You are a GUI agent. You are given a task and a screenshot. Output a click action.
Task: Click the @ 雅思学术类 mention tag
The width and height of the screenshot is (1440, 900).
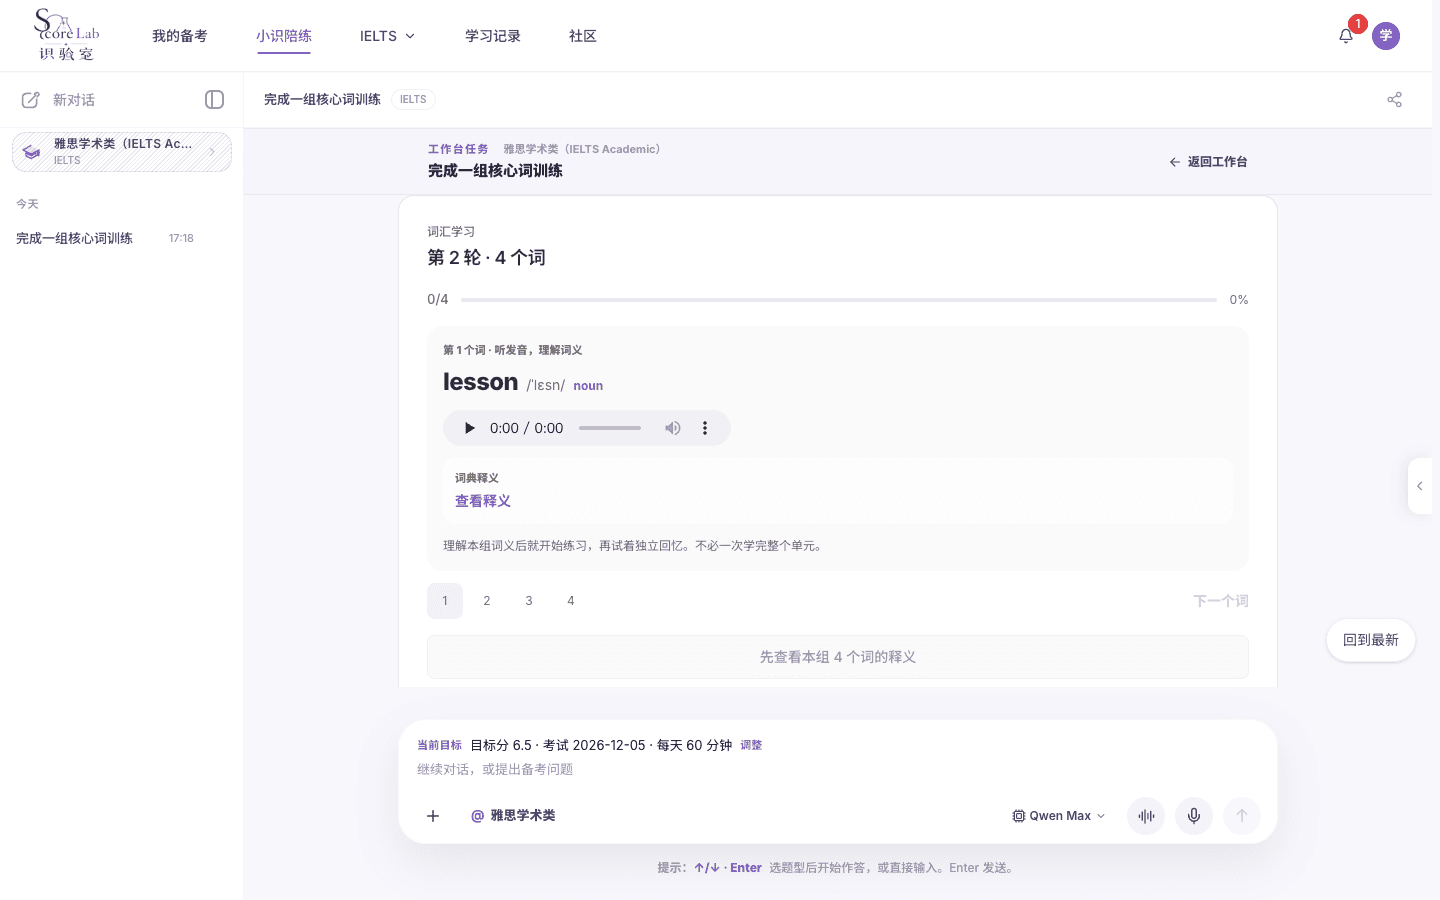pyautogui.click(x=513, y=816)
